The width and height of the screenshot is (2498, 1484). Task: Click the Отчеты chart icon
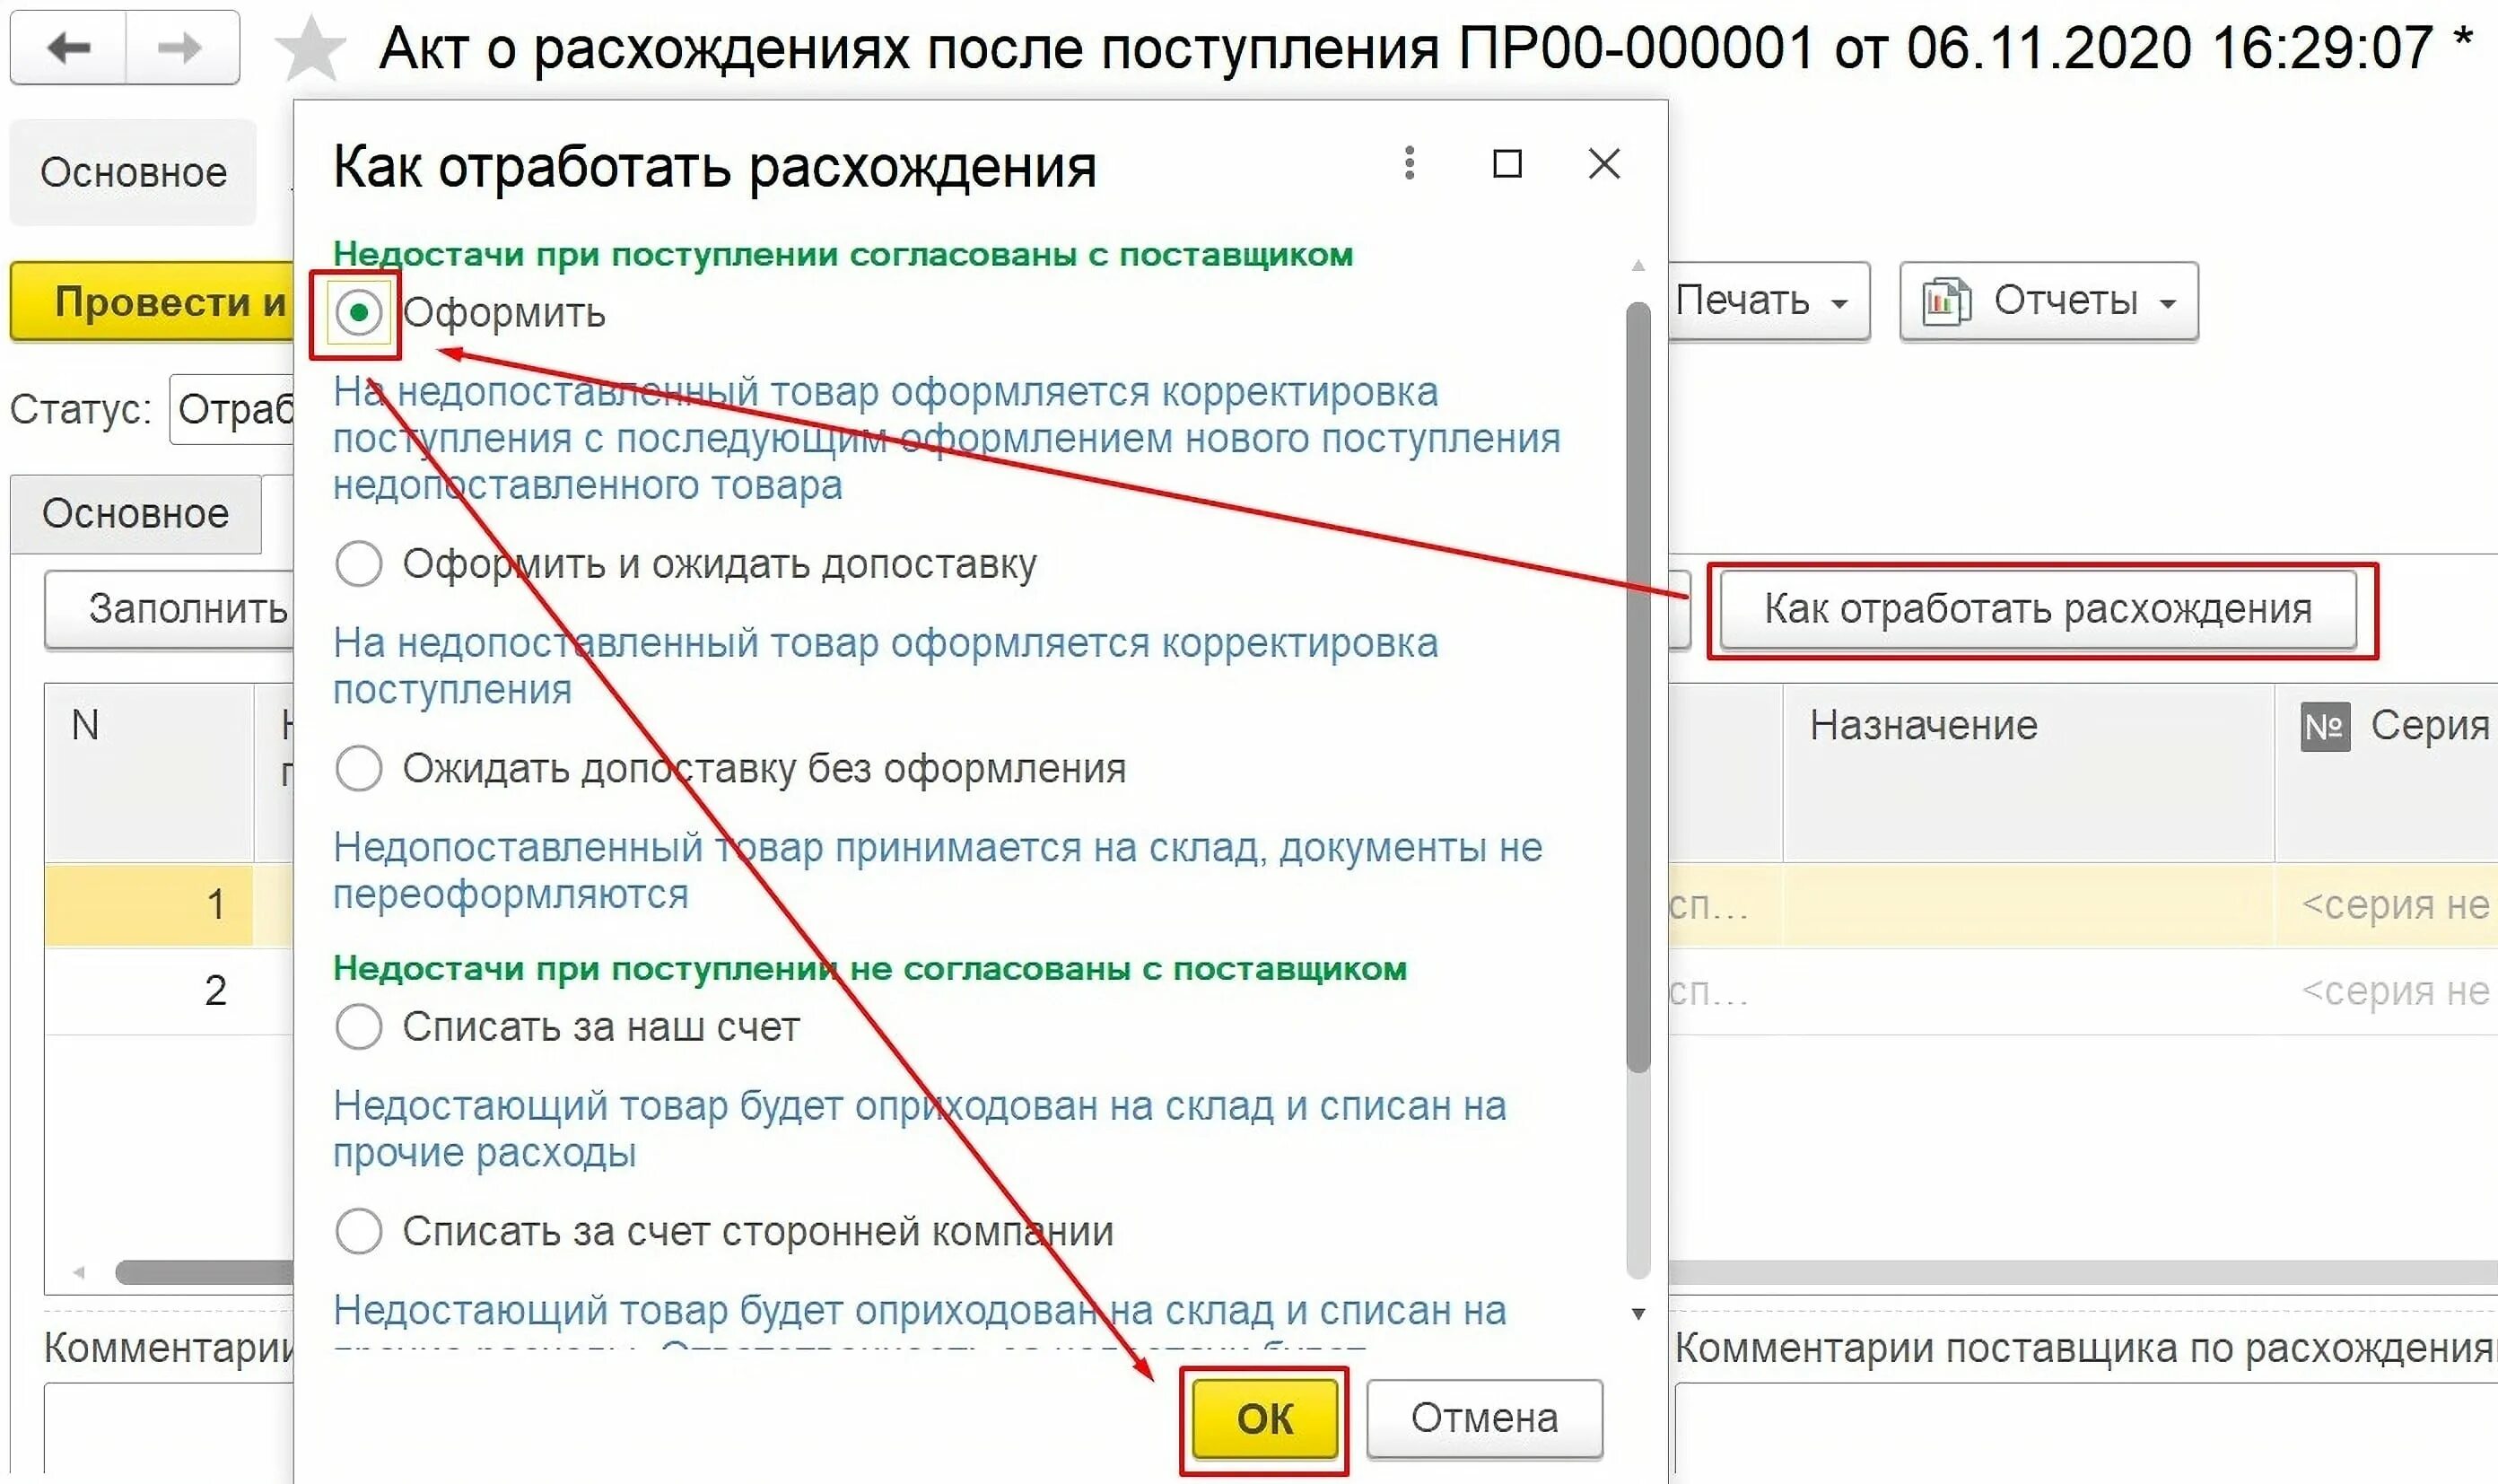1945,301
